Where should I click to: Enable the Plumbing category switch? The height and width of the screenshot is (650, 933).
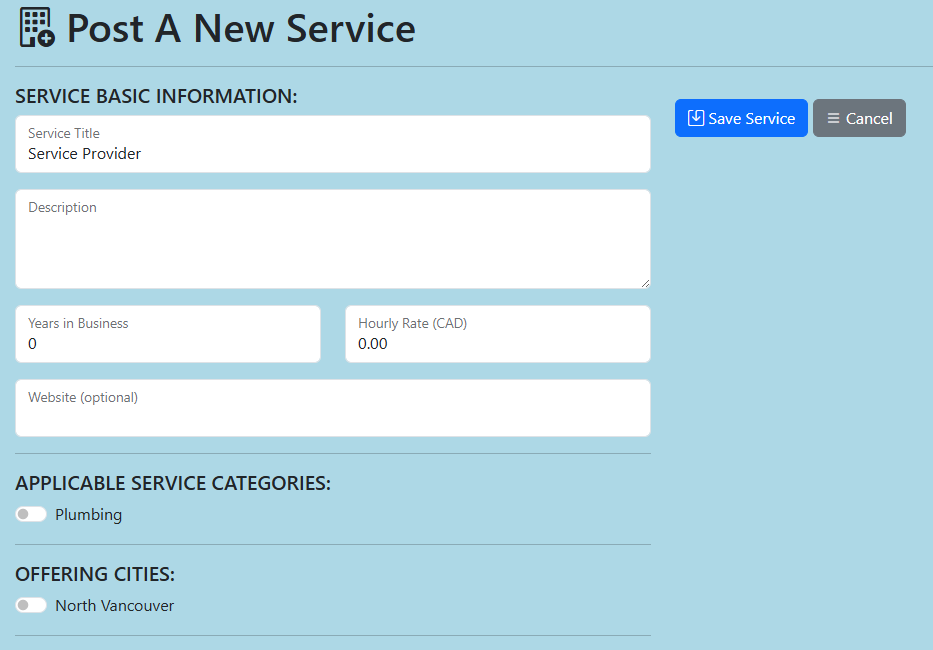coord(31,514)
